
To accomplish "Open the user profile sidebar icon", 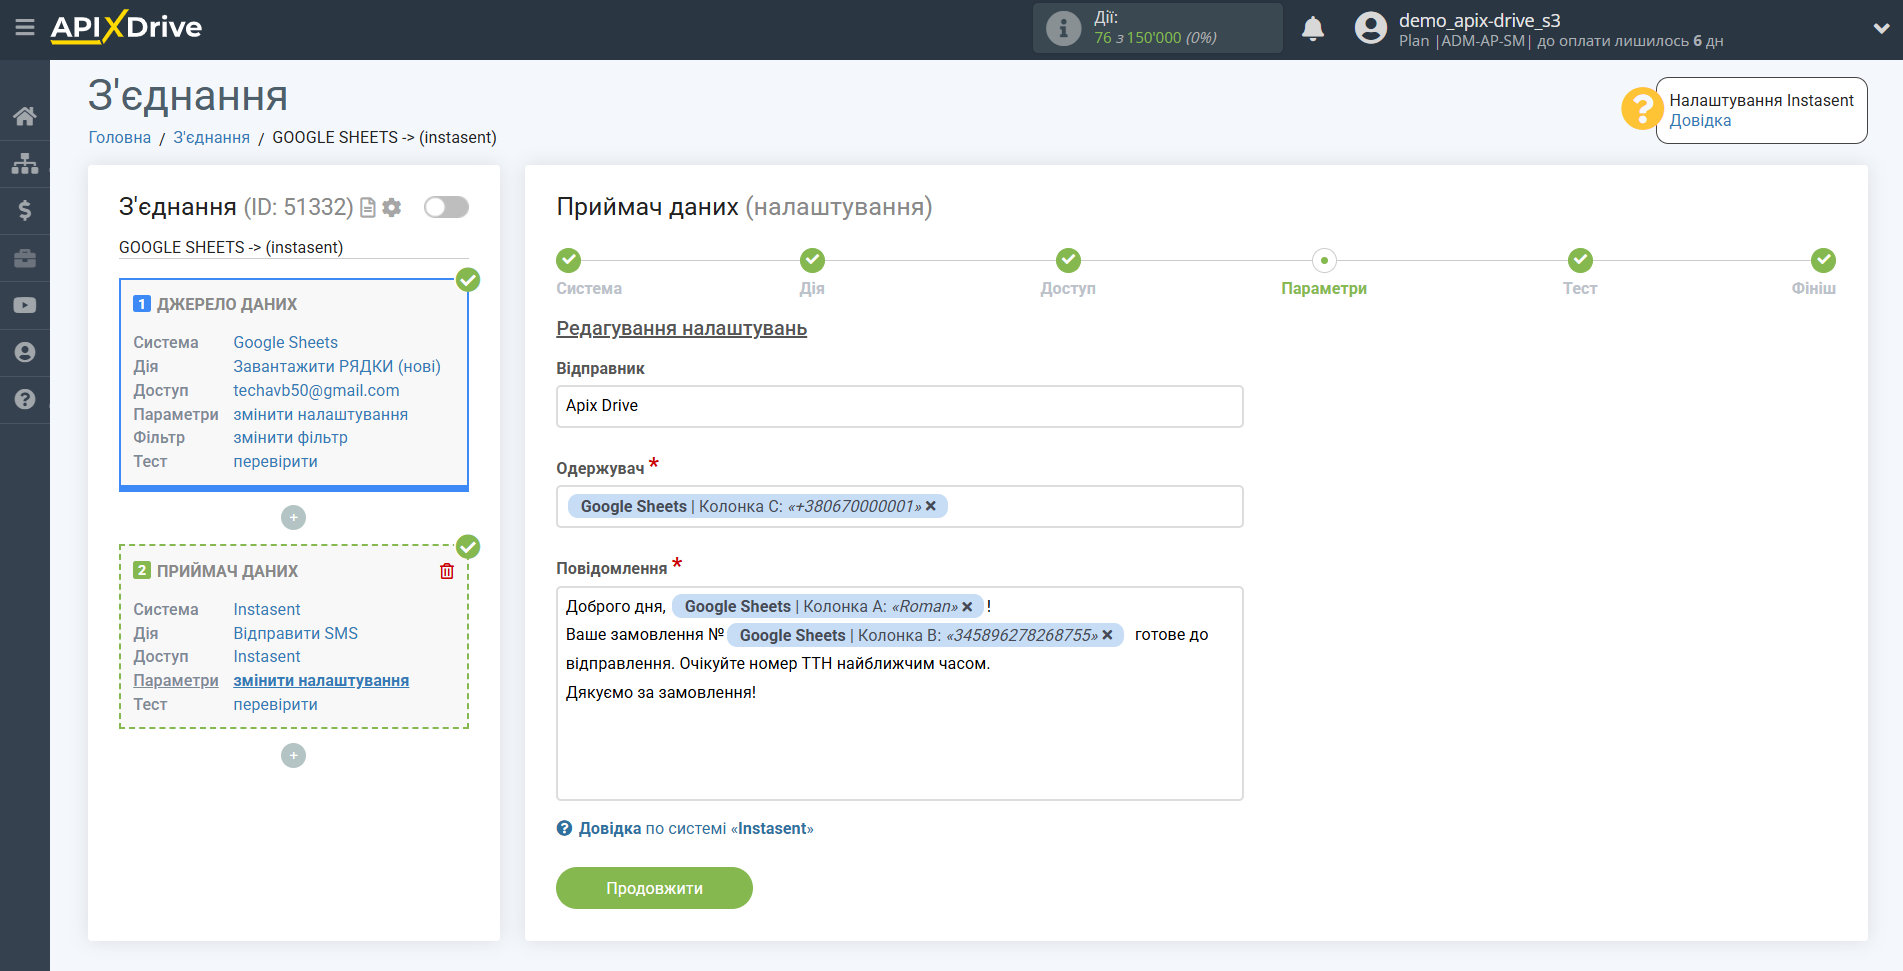I will (25, 352).
